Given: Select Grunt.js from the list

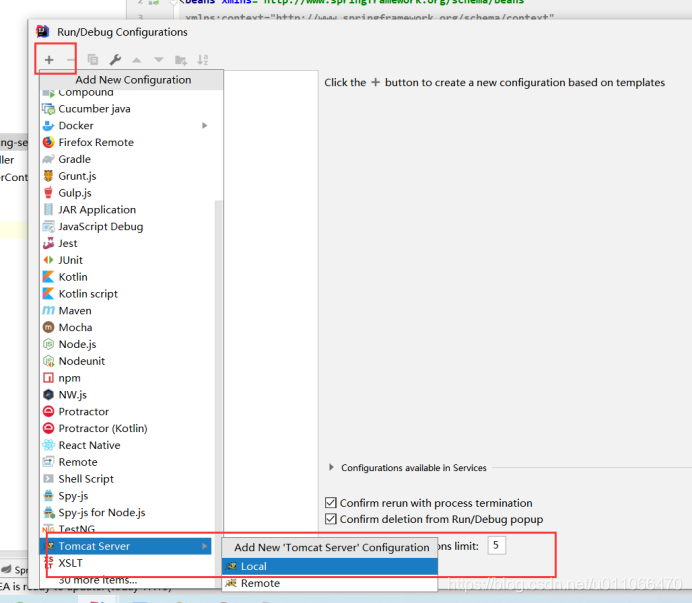Looking at the screenshot, I should coord(127,176).
